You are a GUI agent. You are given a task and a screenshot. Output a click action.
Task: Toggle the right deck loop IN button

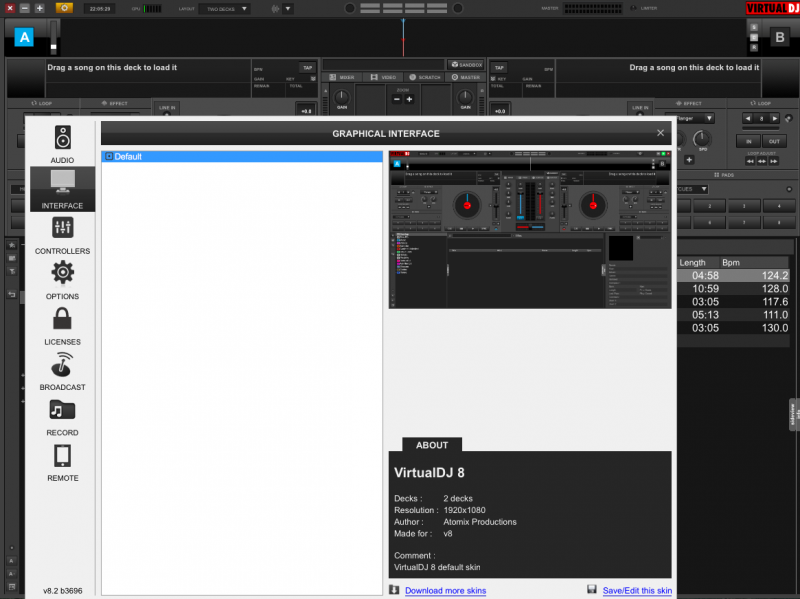point(748,141)
